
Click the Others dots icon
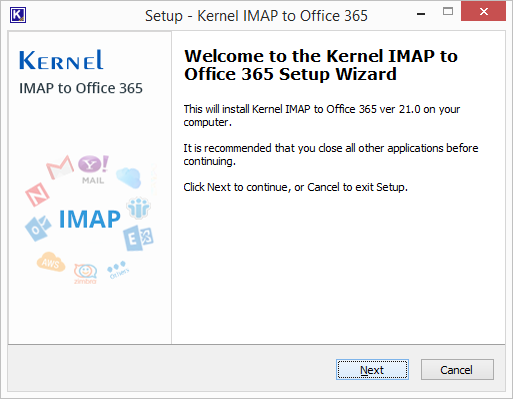(x=118, y=270)
